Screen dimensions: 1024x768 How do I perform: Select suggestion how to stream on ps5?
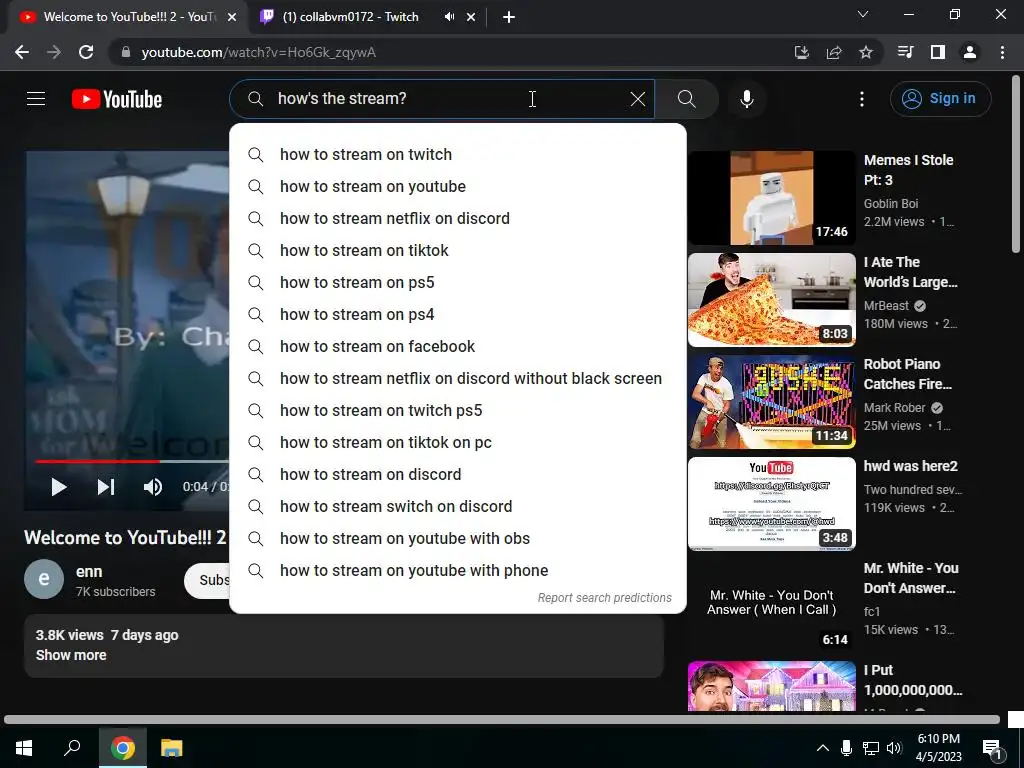(x=458, y=283)
